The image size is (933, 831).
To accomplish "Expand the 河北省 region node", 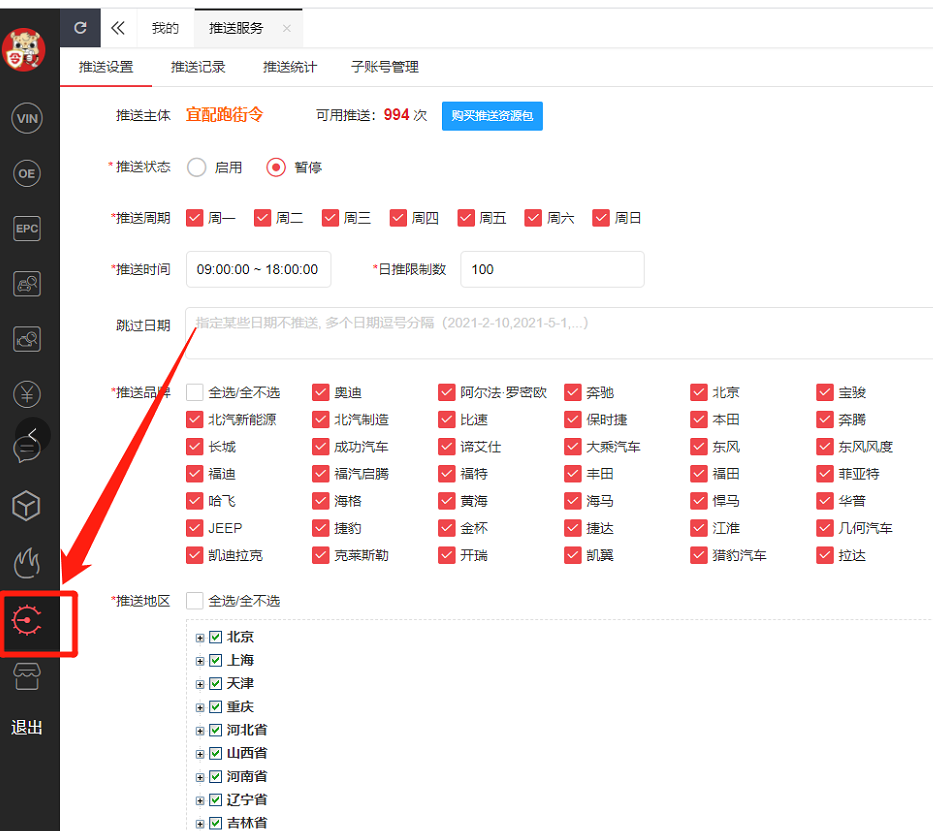I will (200, 731).
